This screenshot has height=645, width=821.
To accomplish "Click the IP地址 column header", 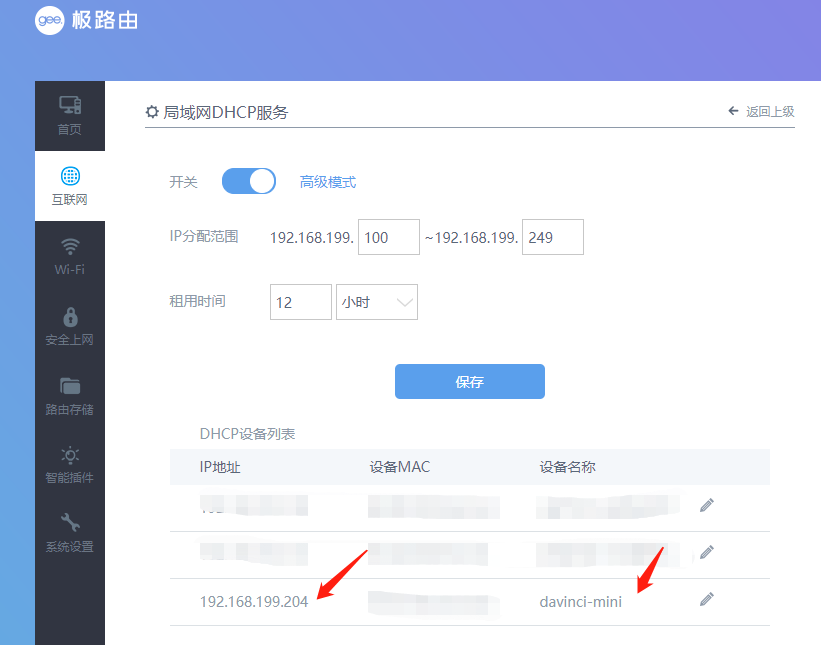I will (220, 467).
